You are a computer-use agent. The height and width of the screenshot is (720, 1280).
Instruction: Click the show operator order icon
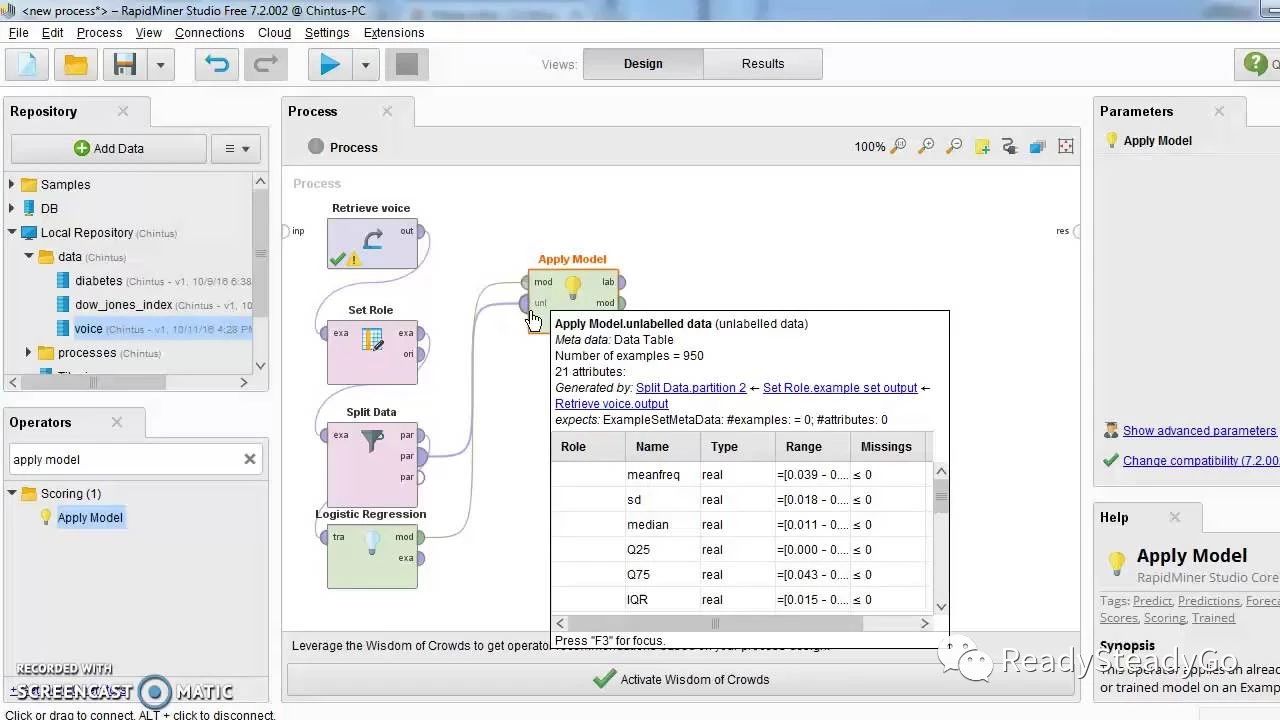click(1037, 146)
